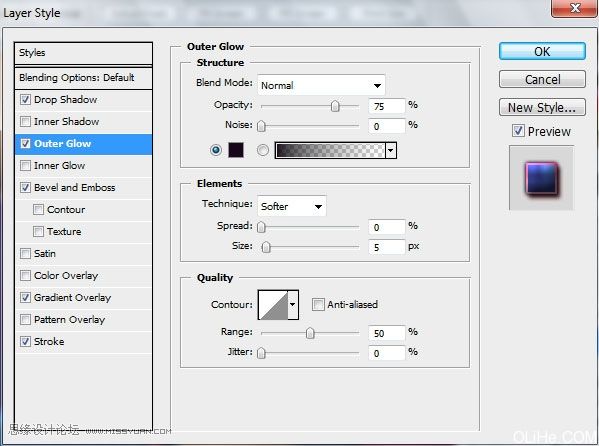Toggle the Preview checkbox
599x446 pixels.
(x=518, y=131)
